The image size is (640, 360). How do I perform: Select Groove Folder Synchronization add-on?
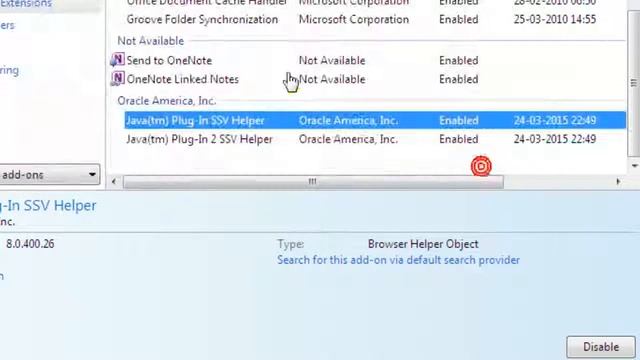point(367,19)
